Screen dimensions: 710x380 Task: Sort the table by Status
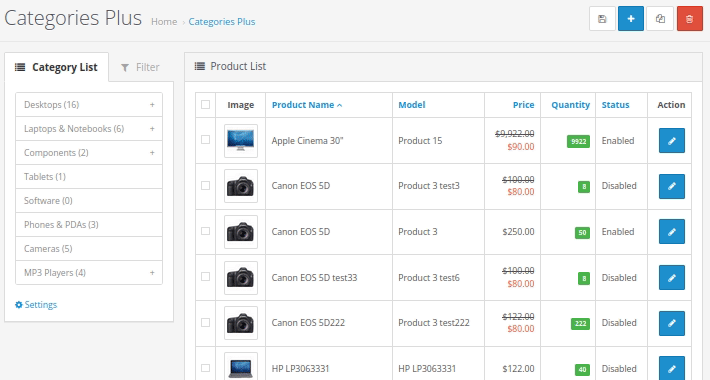click(615, 105)
